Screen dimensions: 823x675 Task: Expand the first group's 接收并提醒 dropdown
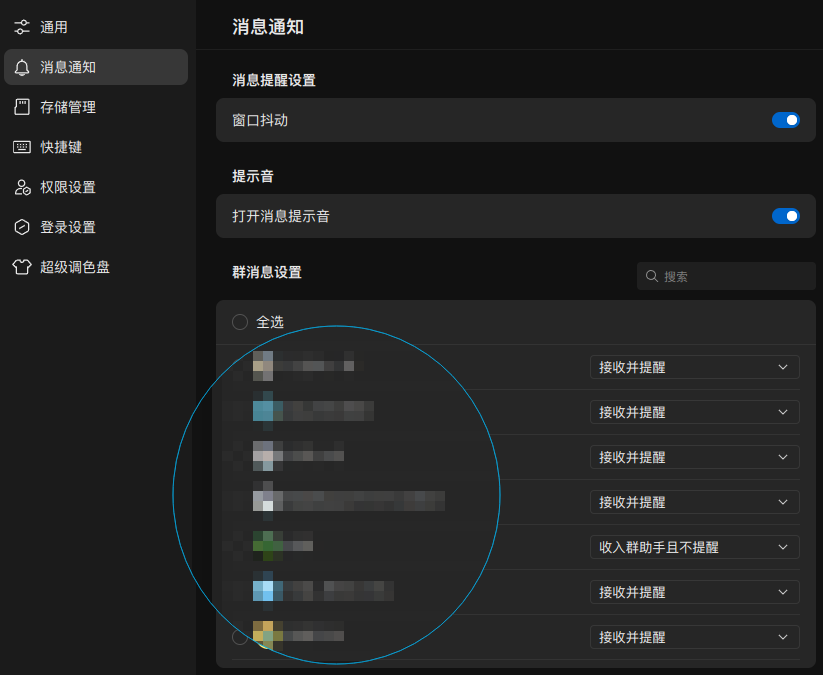pos(694,367)
